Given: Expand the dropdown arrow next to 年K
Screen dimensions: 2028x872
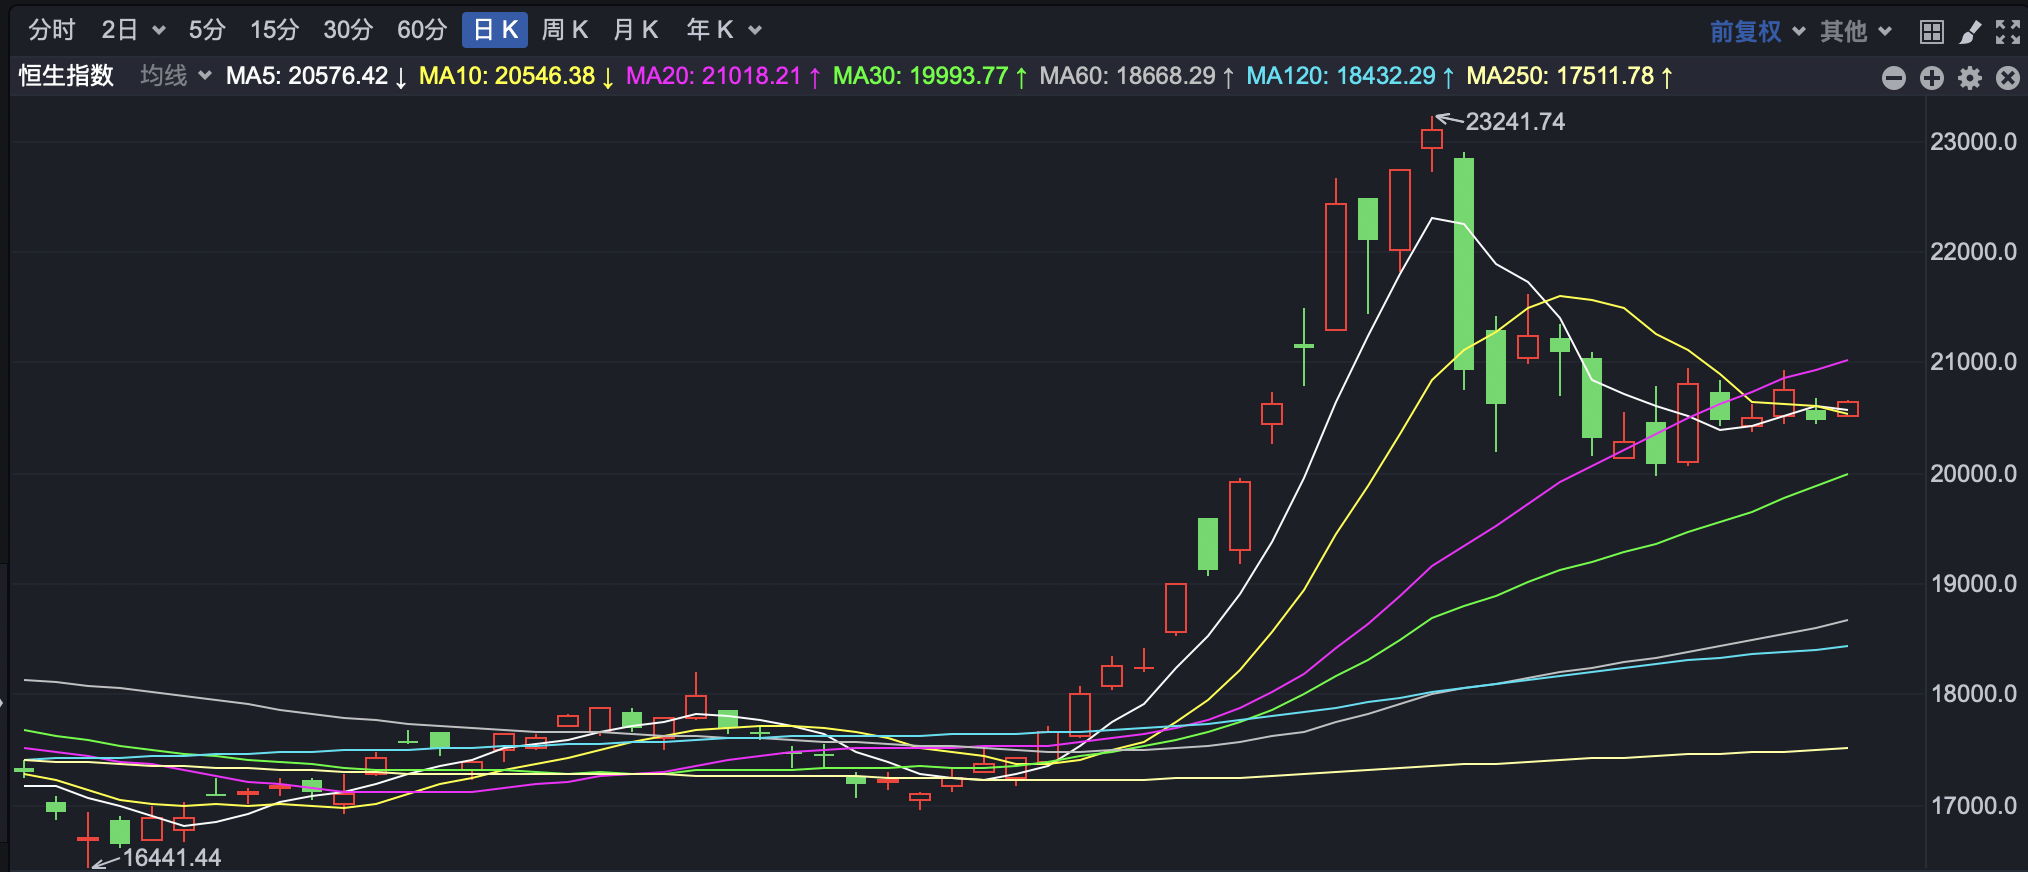Looking at the screenshot, I should pyautogui.click(x=755, y=31).
